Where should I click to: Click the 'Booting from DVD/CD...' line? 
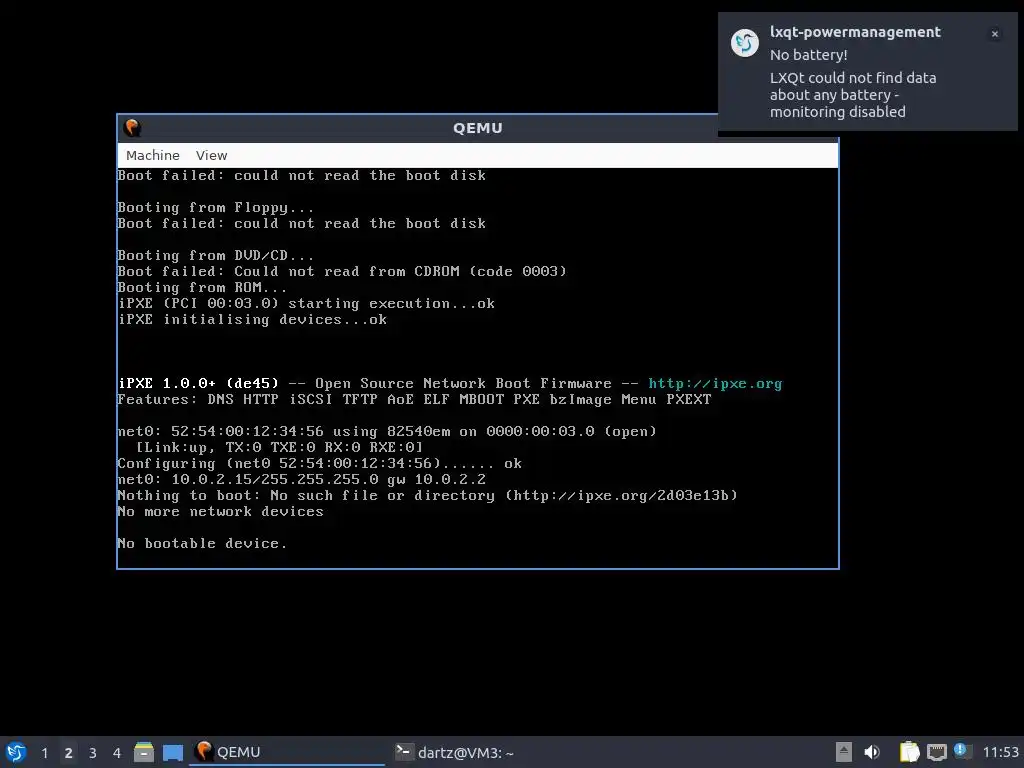pyautogui.click(x=216, y=255)
